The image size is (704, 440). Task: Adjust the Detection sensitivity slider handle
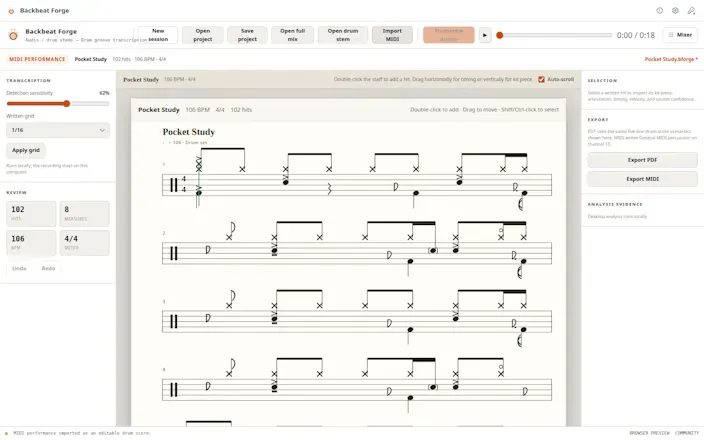coord(66,104)
